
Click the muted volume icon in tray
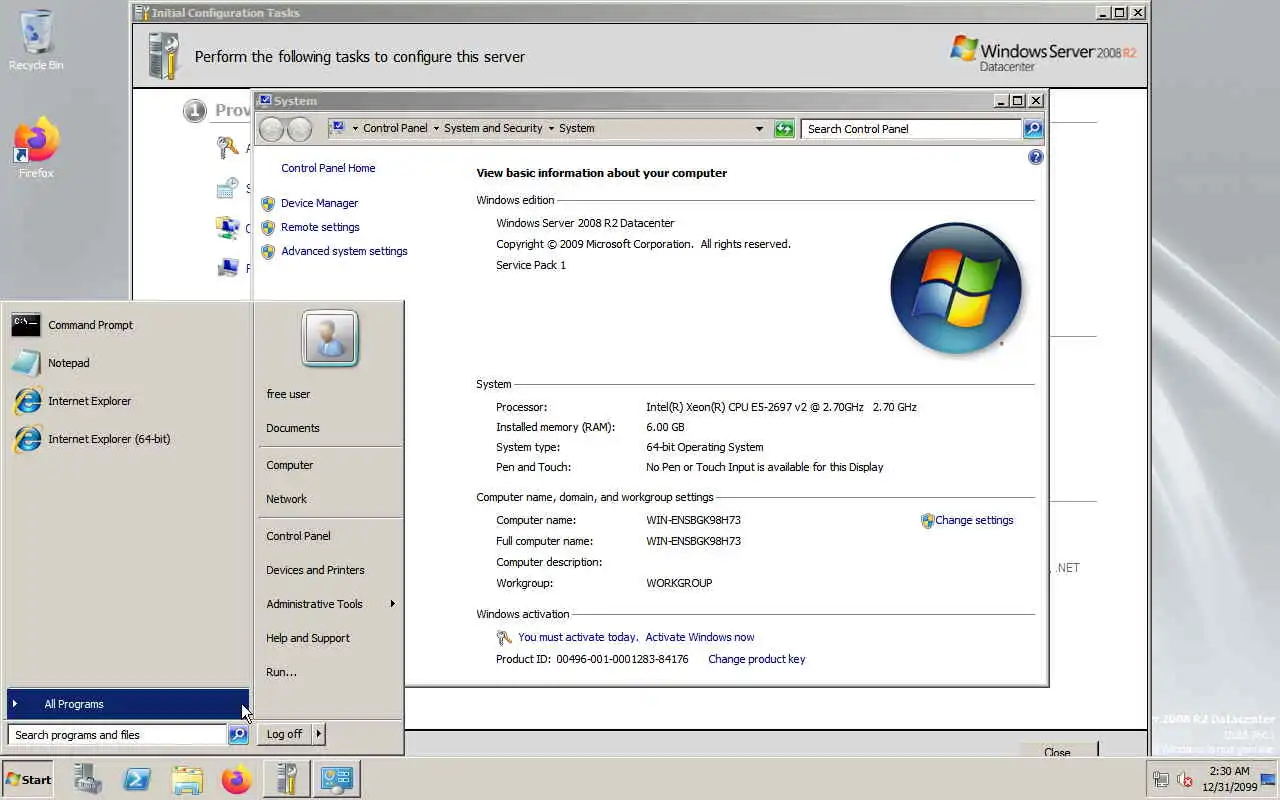click(1185, 779)
